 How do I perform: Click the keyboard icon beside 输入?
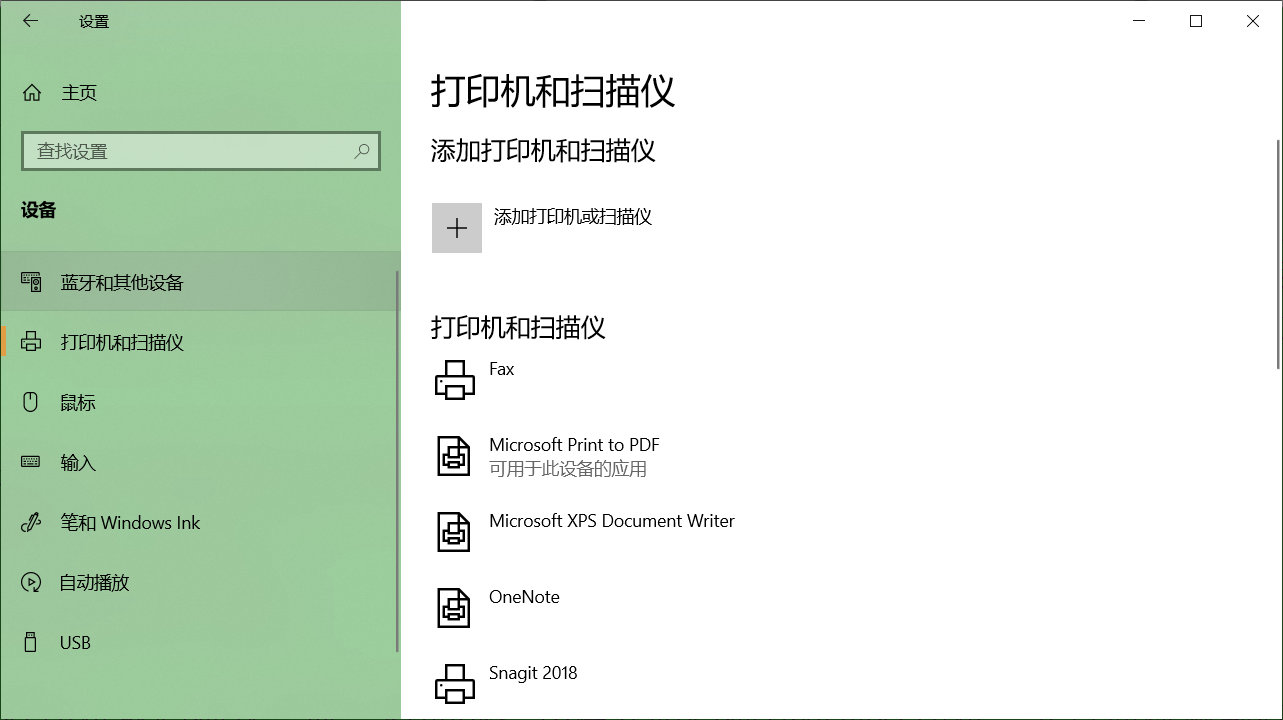30,462
